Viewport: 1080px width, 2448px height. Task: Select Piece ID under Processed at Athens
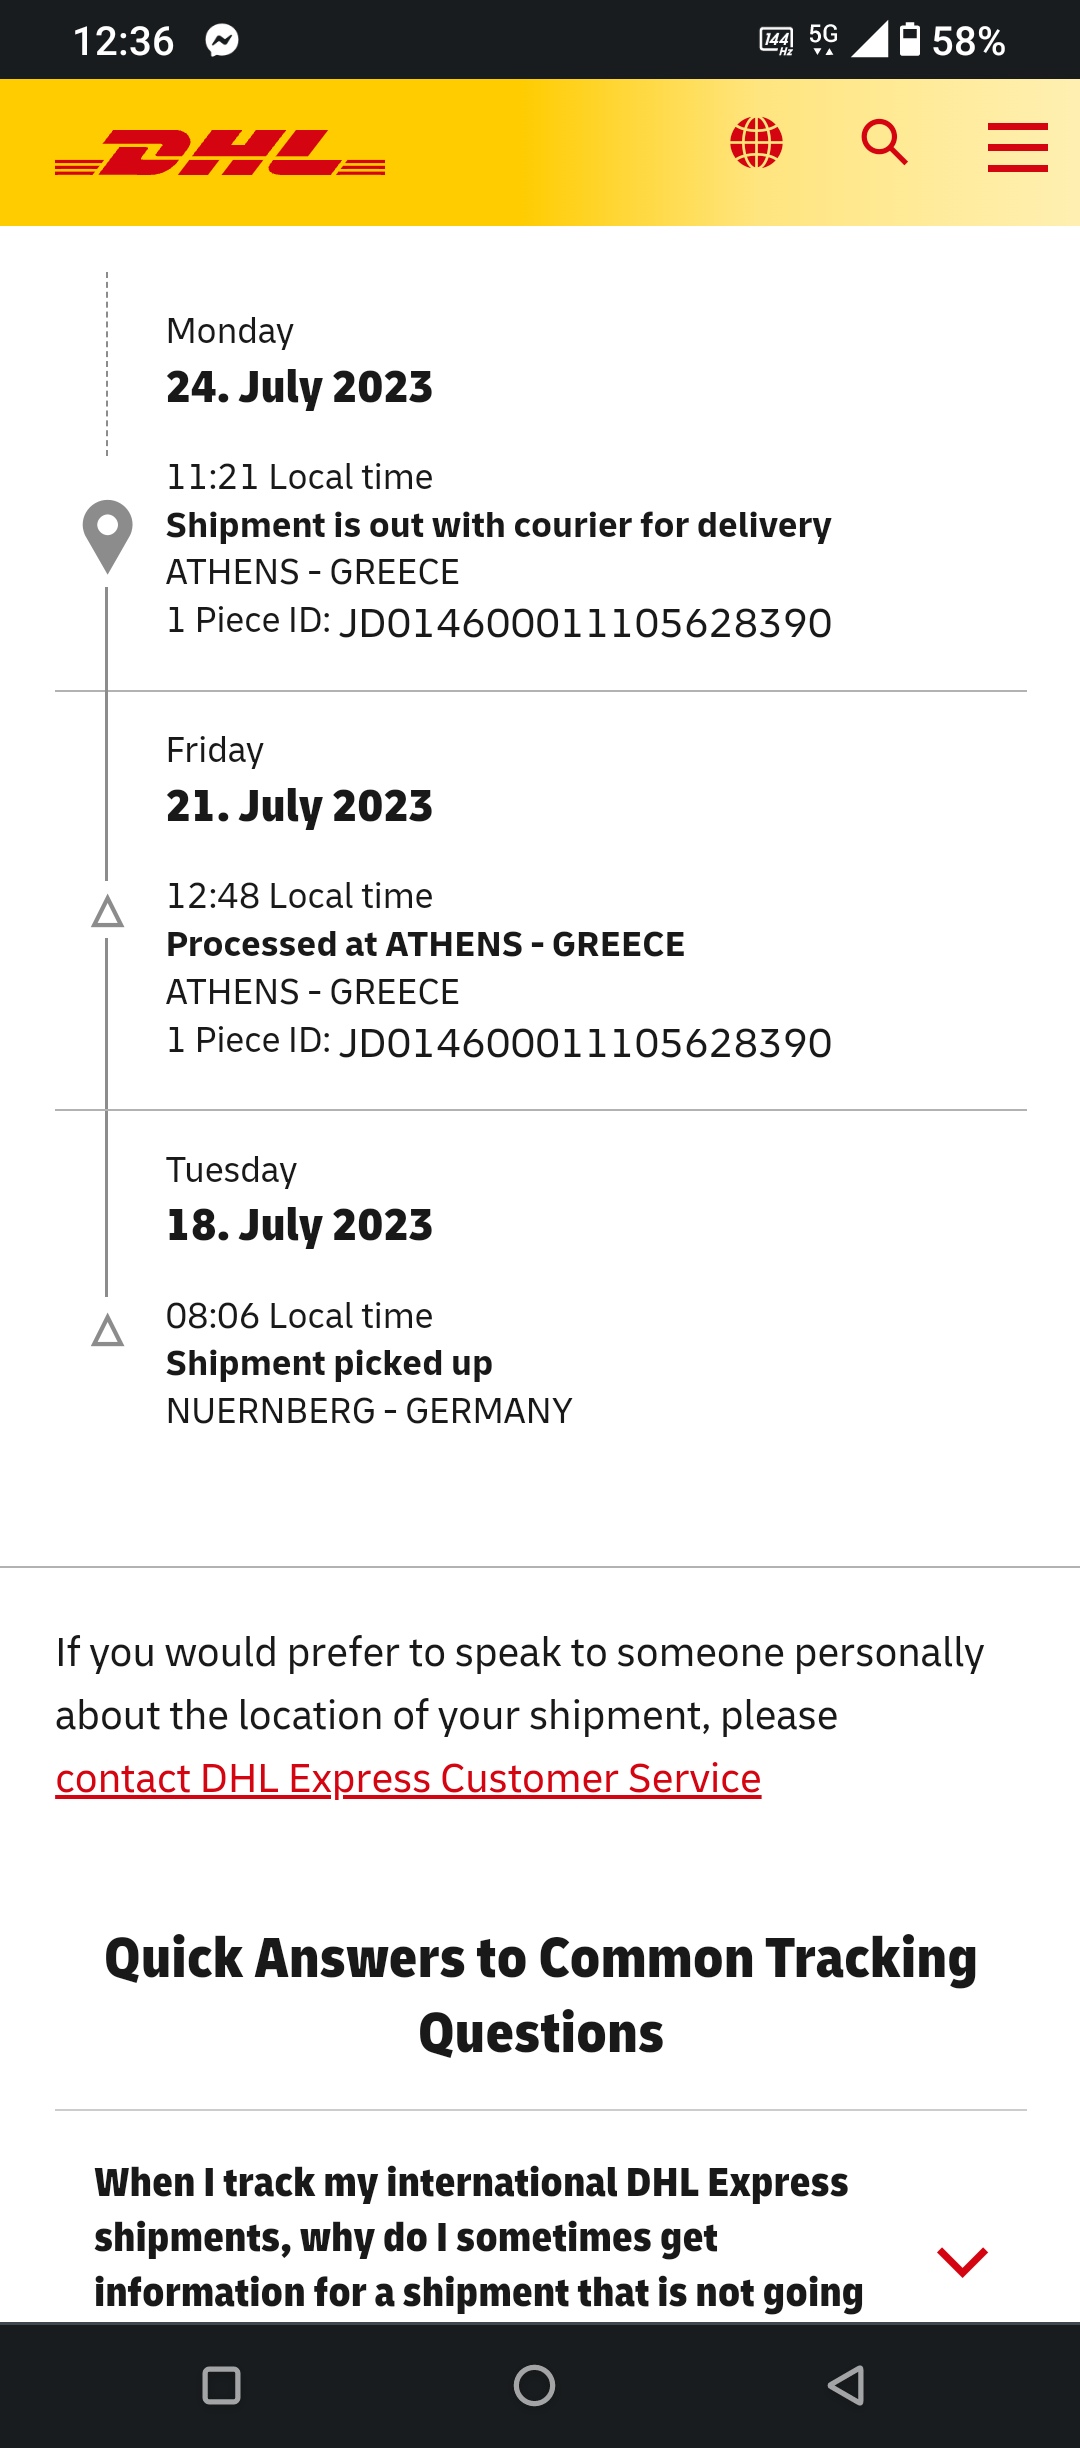(x=499, y=1042)
